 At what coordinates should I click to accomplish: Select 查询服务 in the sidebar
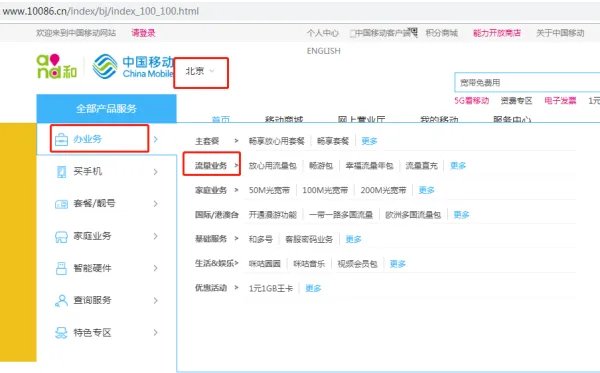tap(92, 300)
